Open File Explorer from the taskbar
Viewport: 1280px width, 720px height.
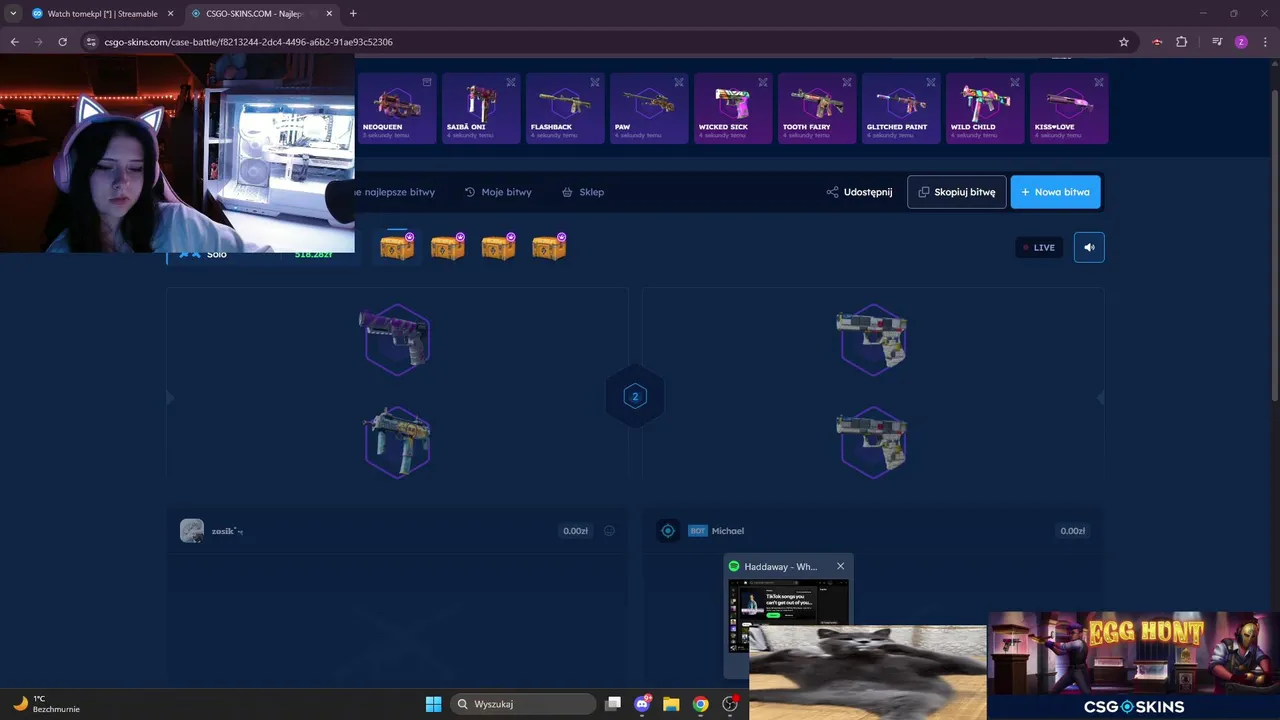(671, 704)
